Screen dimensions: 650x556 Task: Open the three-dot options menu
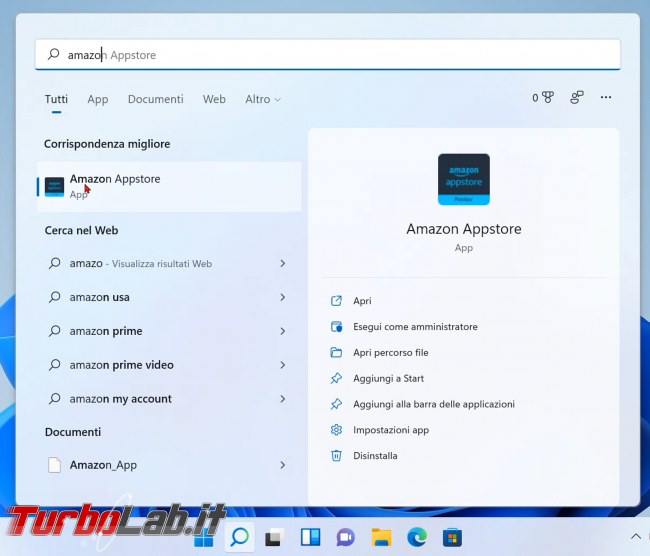pos(606,97)
